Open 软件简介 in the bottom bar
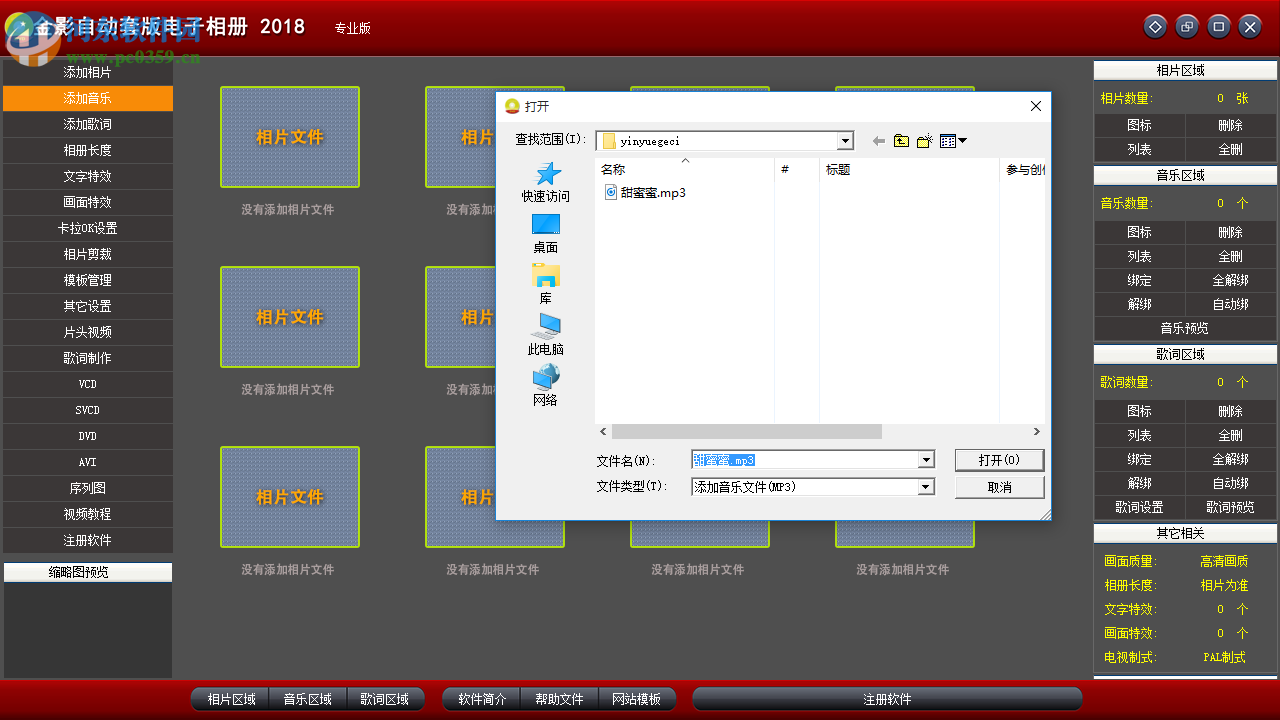1280x720 pixels. [x=482, y=699]
